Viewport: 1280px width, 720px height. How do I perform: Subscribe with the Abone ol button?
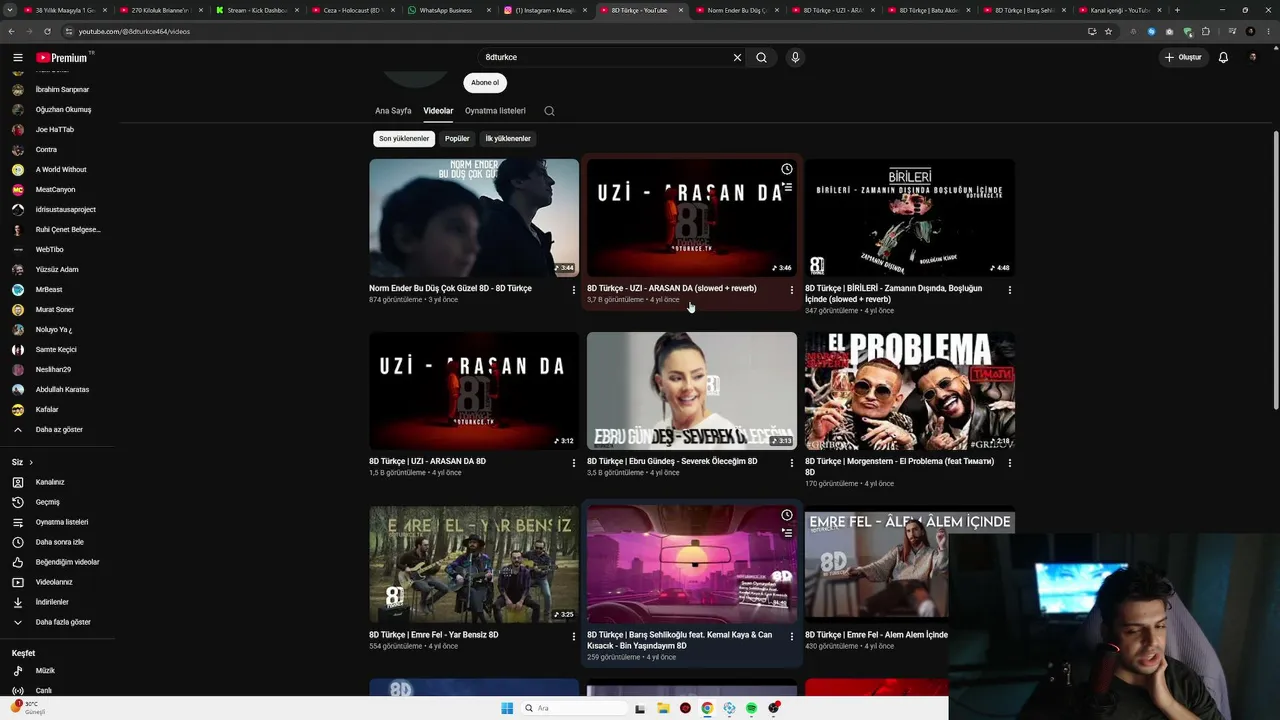(485, 83)
